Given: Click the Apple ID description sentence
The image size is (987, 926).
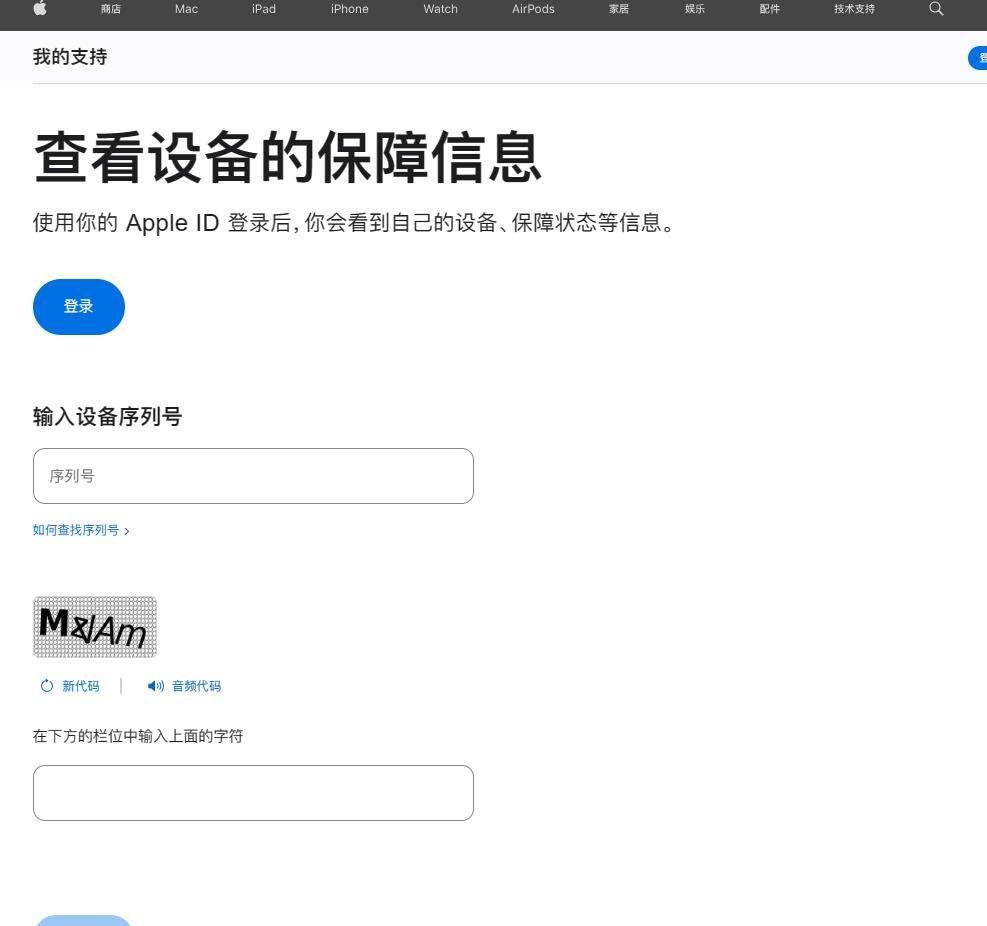Looking at the screenshot, I should (x=354, y=223).
